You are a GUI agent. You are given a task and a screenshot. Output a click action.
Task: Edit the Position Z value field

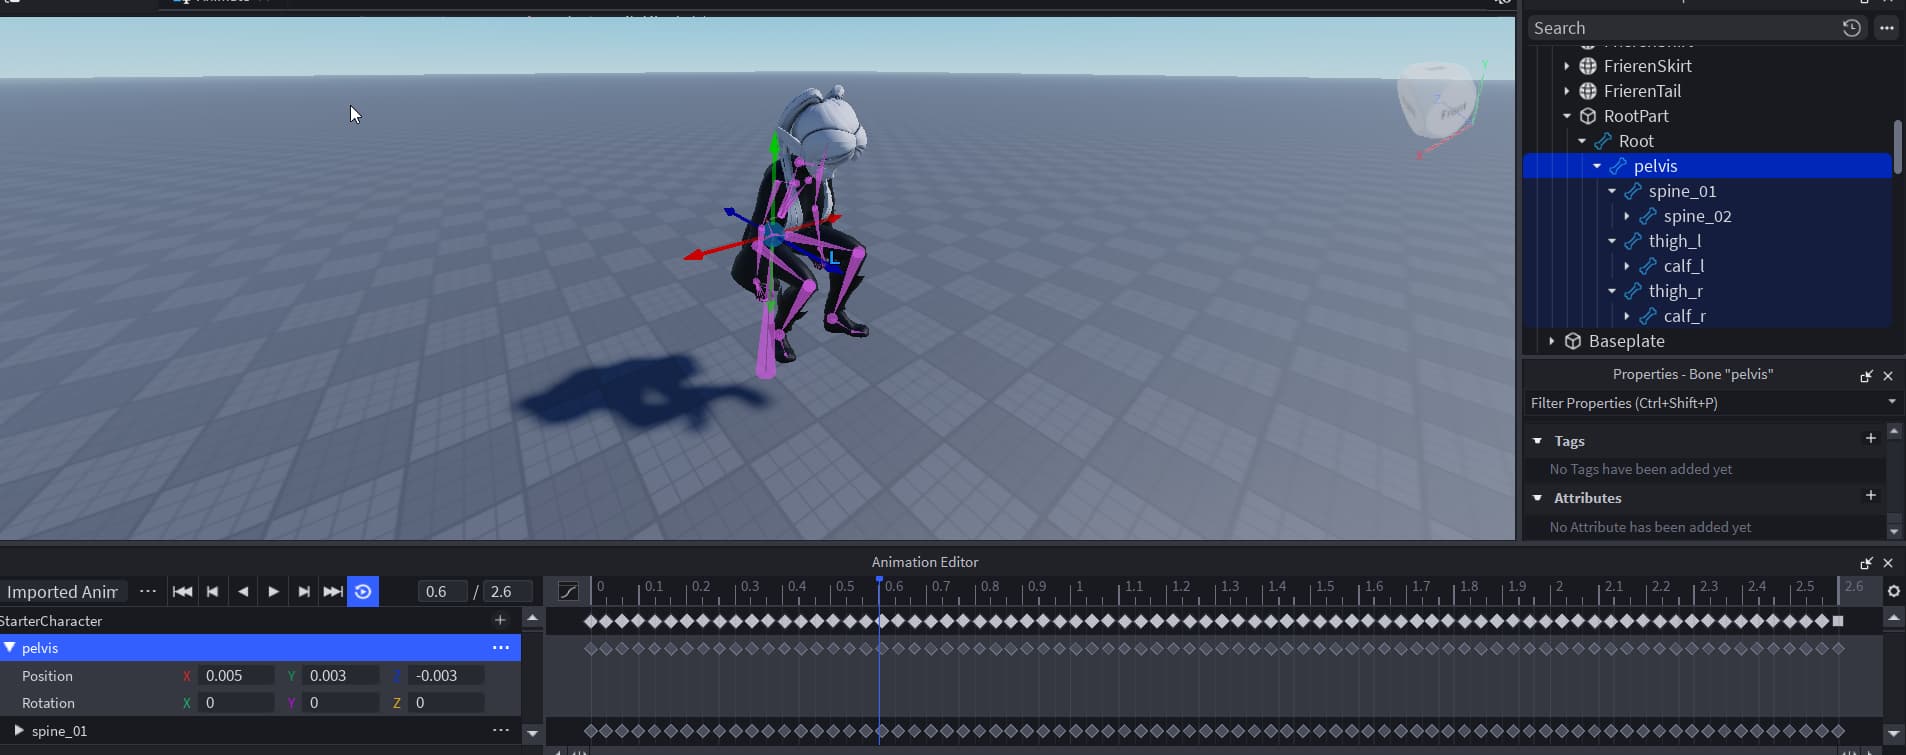click(x=446, y=676)
